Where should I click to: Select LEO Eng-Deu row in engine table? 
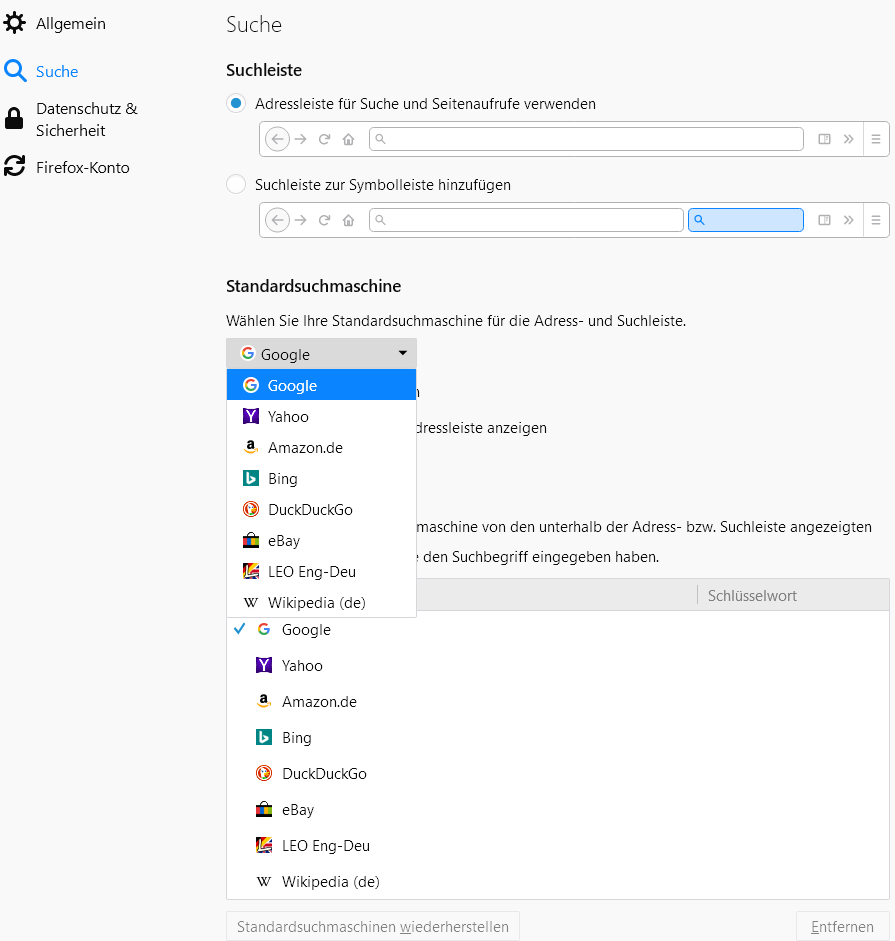pyautogui.click(x=558, y=845)
